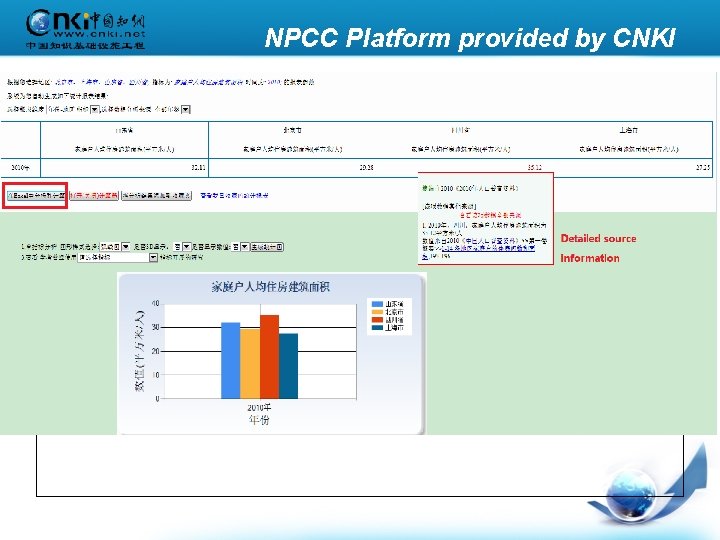This screenshot has height=540, width=720.
Task: Click the "2010年" label under the chart bars
Action: tap(259, 408)
